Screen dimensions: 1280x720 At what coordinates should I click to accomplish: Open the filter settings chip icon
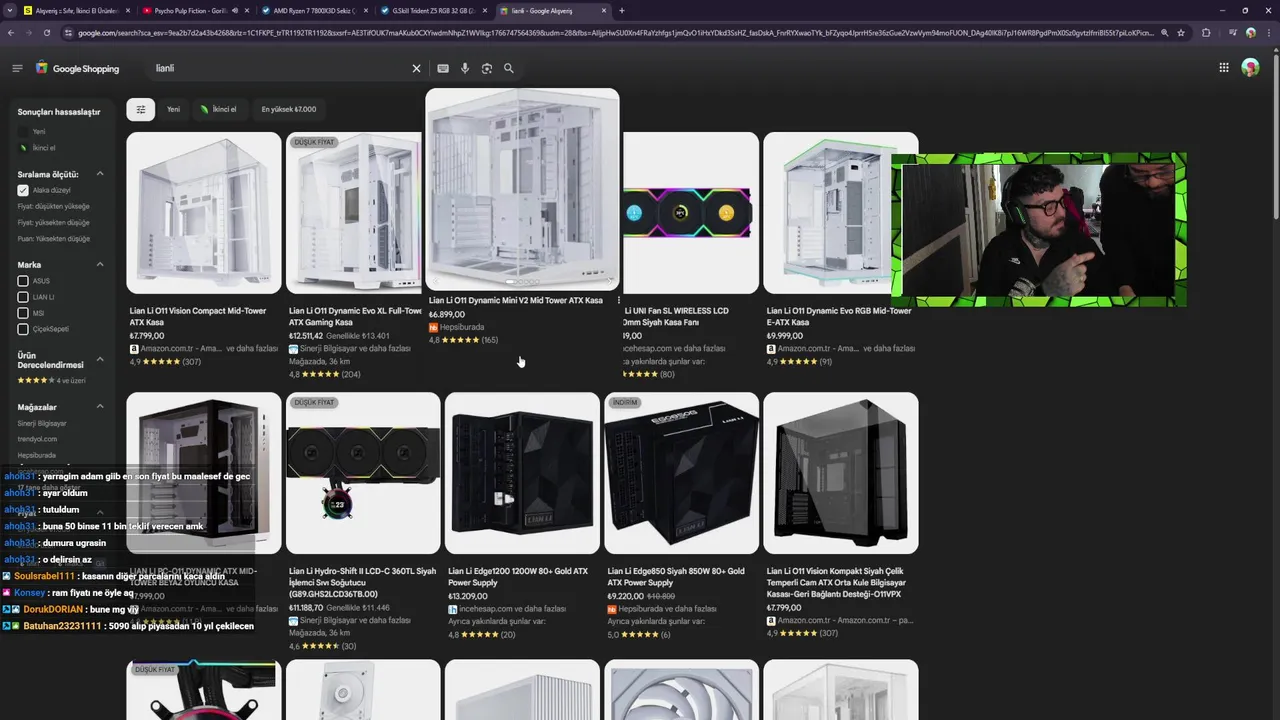141,109
